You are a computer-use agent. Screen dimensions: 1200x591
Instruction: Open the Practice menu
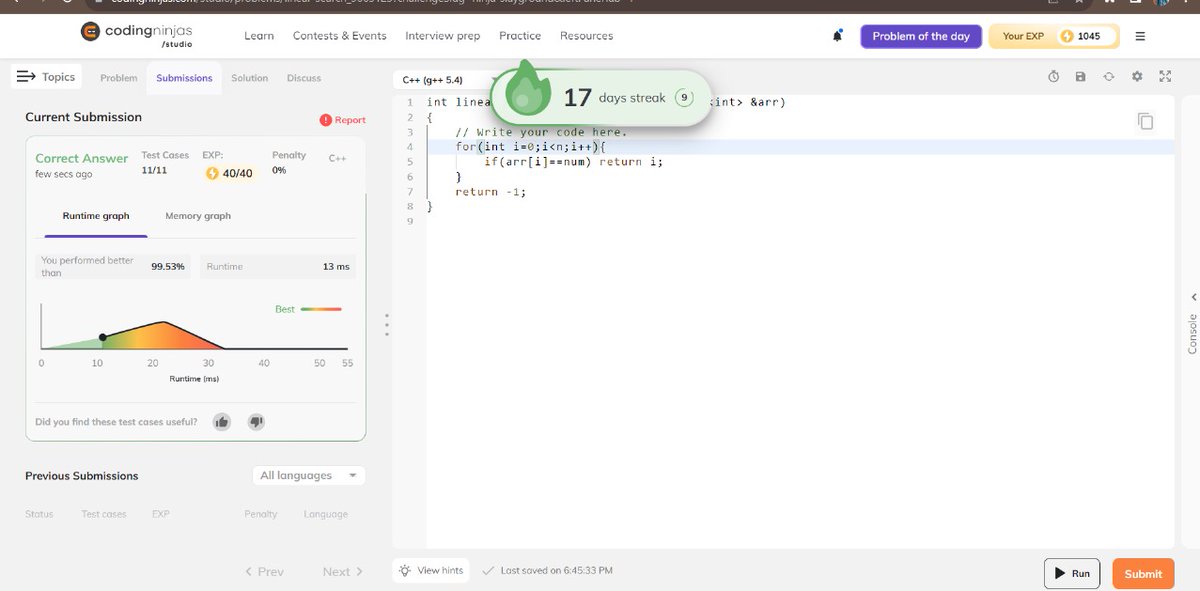pos(519,35)
